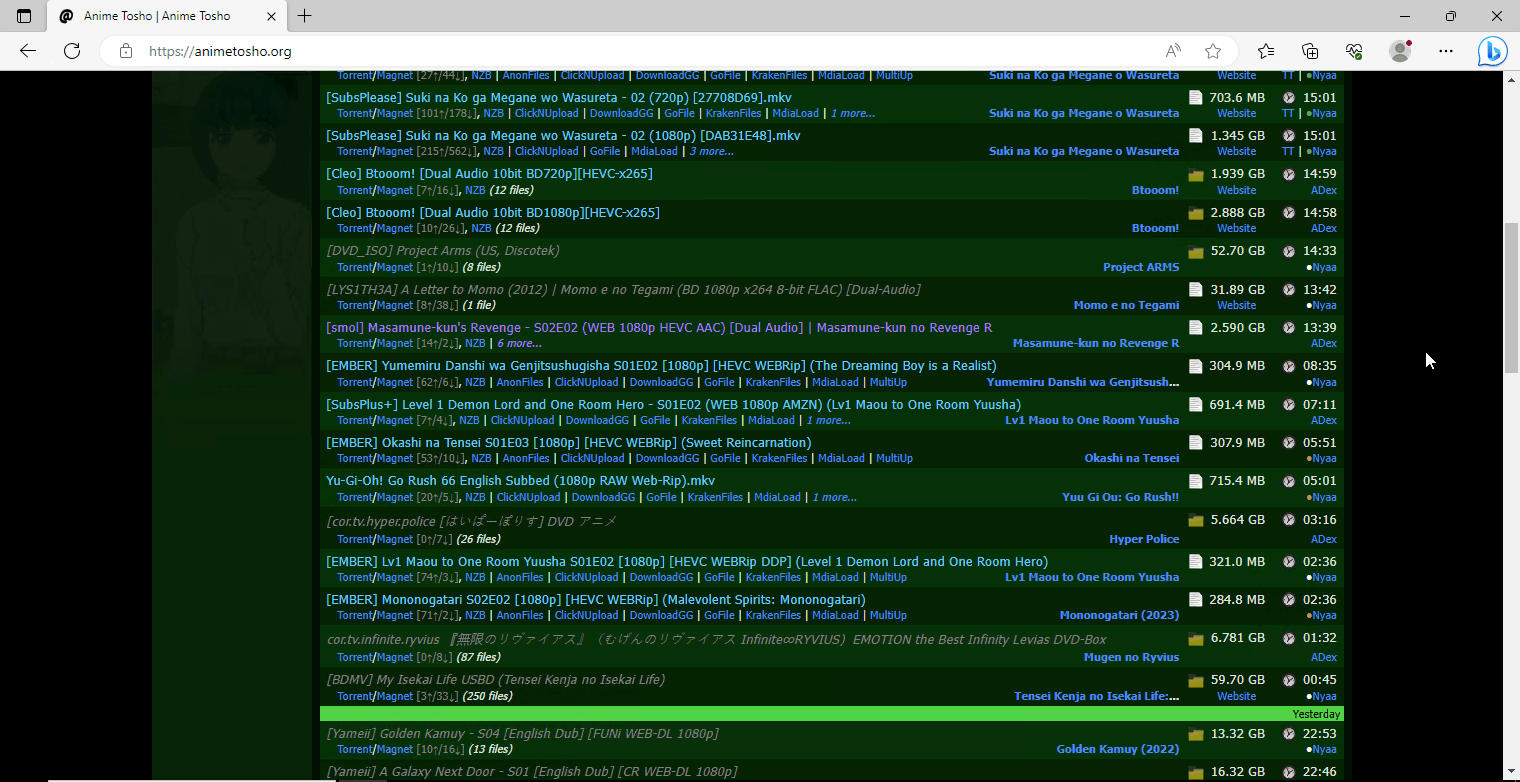
Task: Click KrakenFiles link on Mononogatari row
Action: pyautogui.click(x=773, y=616)
